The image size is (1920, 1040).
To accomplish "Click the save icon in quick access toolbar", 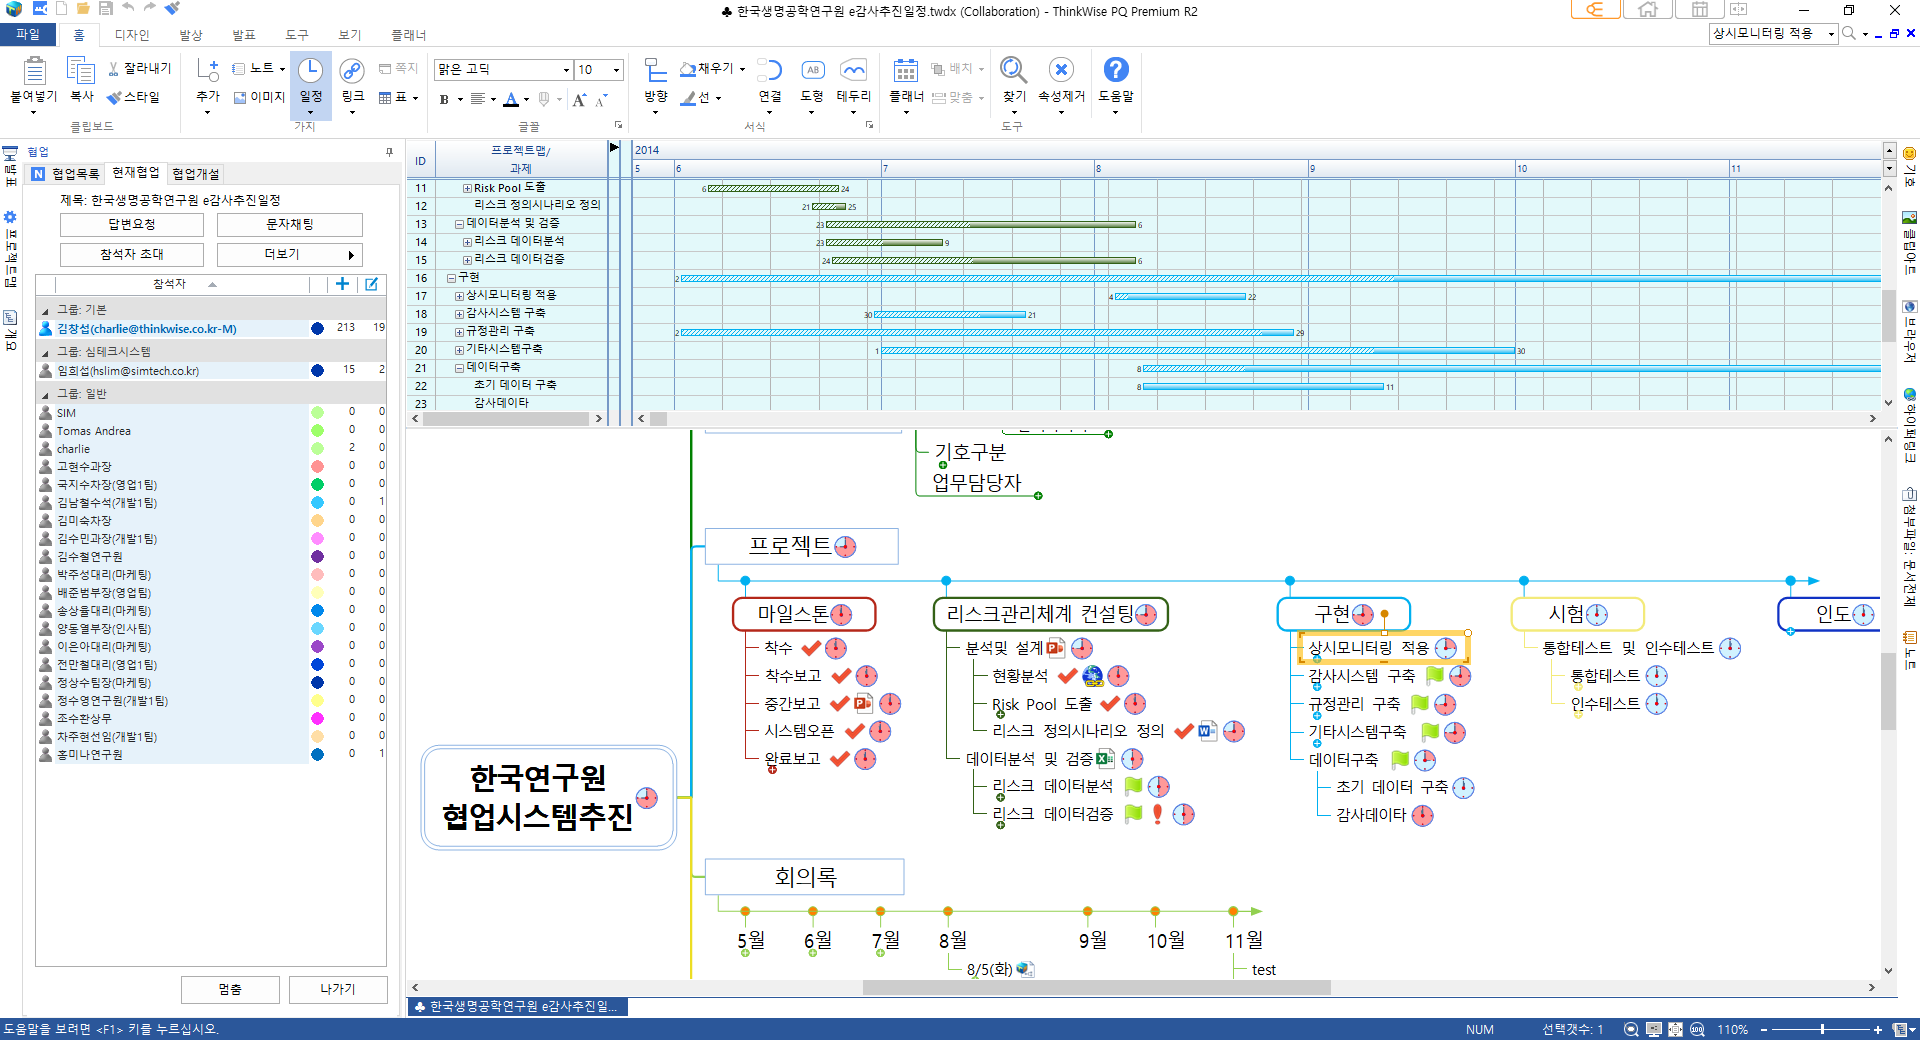I will tap(106, 8).
